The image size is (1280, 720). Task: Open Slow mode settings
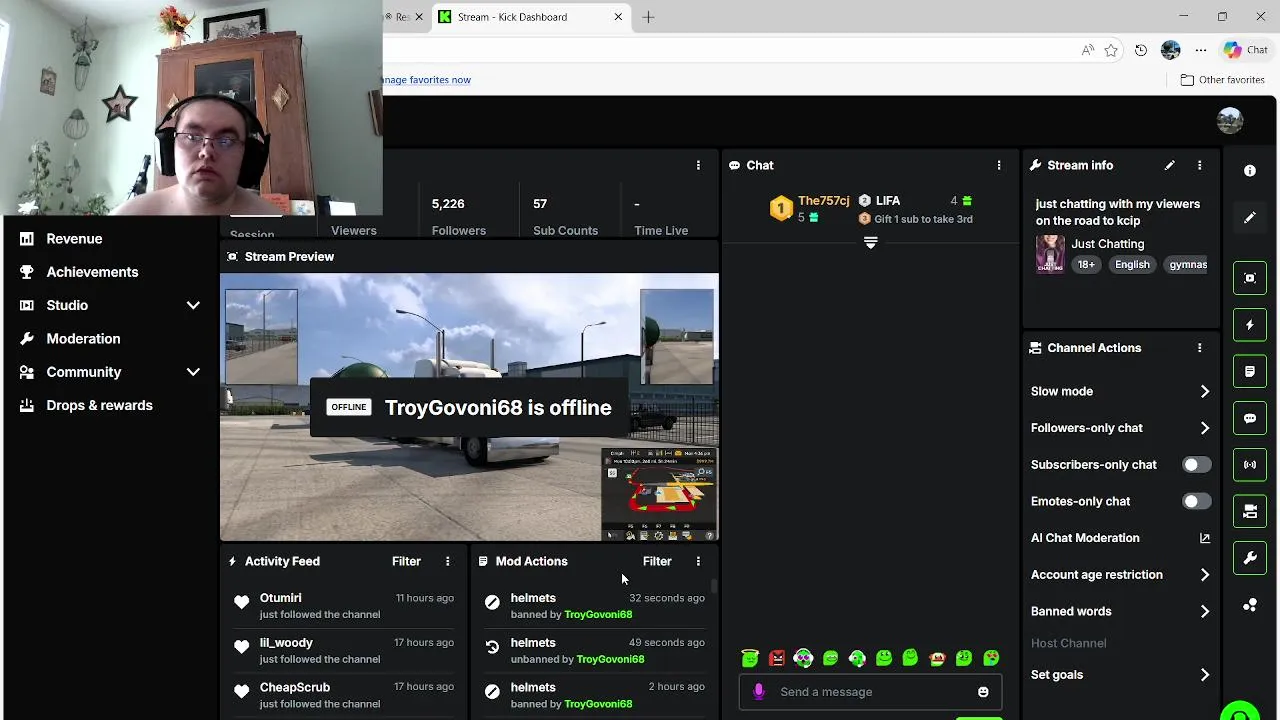1120,392
